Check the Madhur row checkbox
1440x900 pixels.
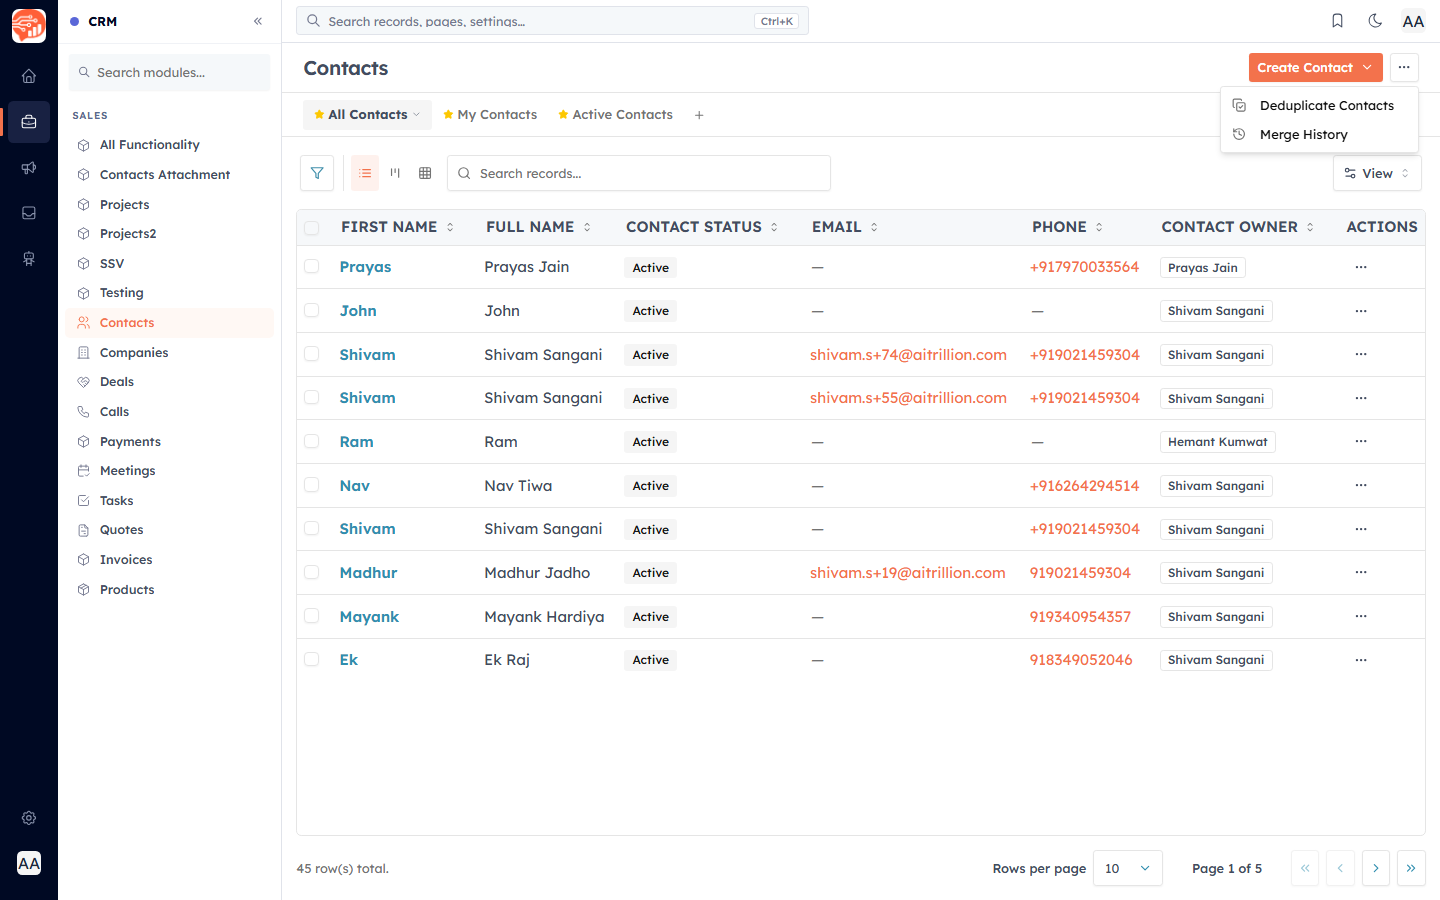312,572
